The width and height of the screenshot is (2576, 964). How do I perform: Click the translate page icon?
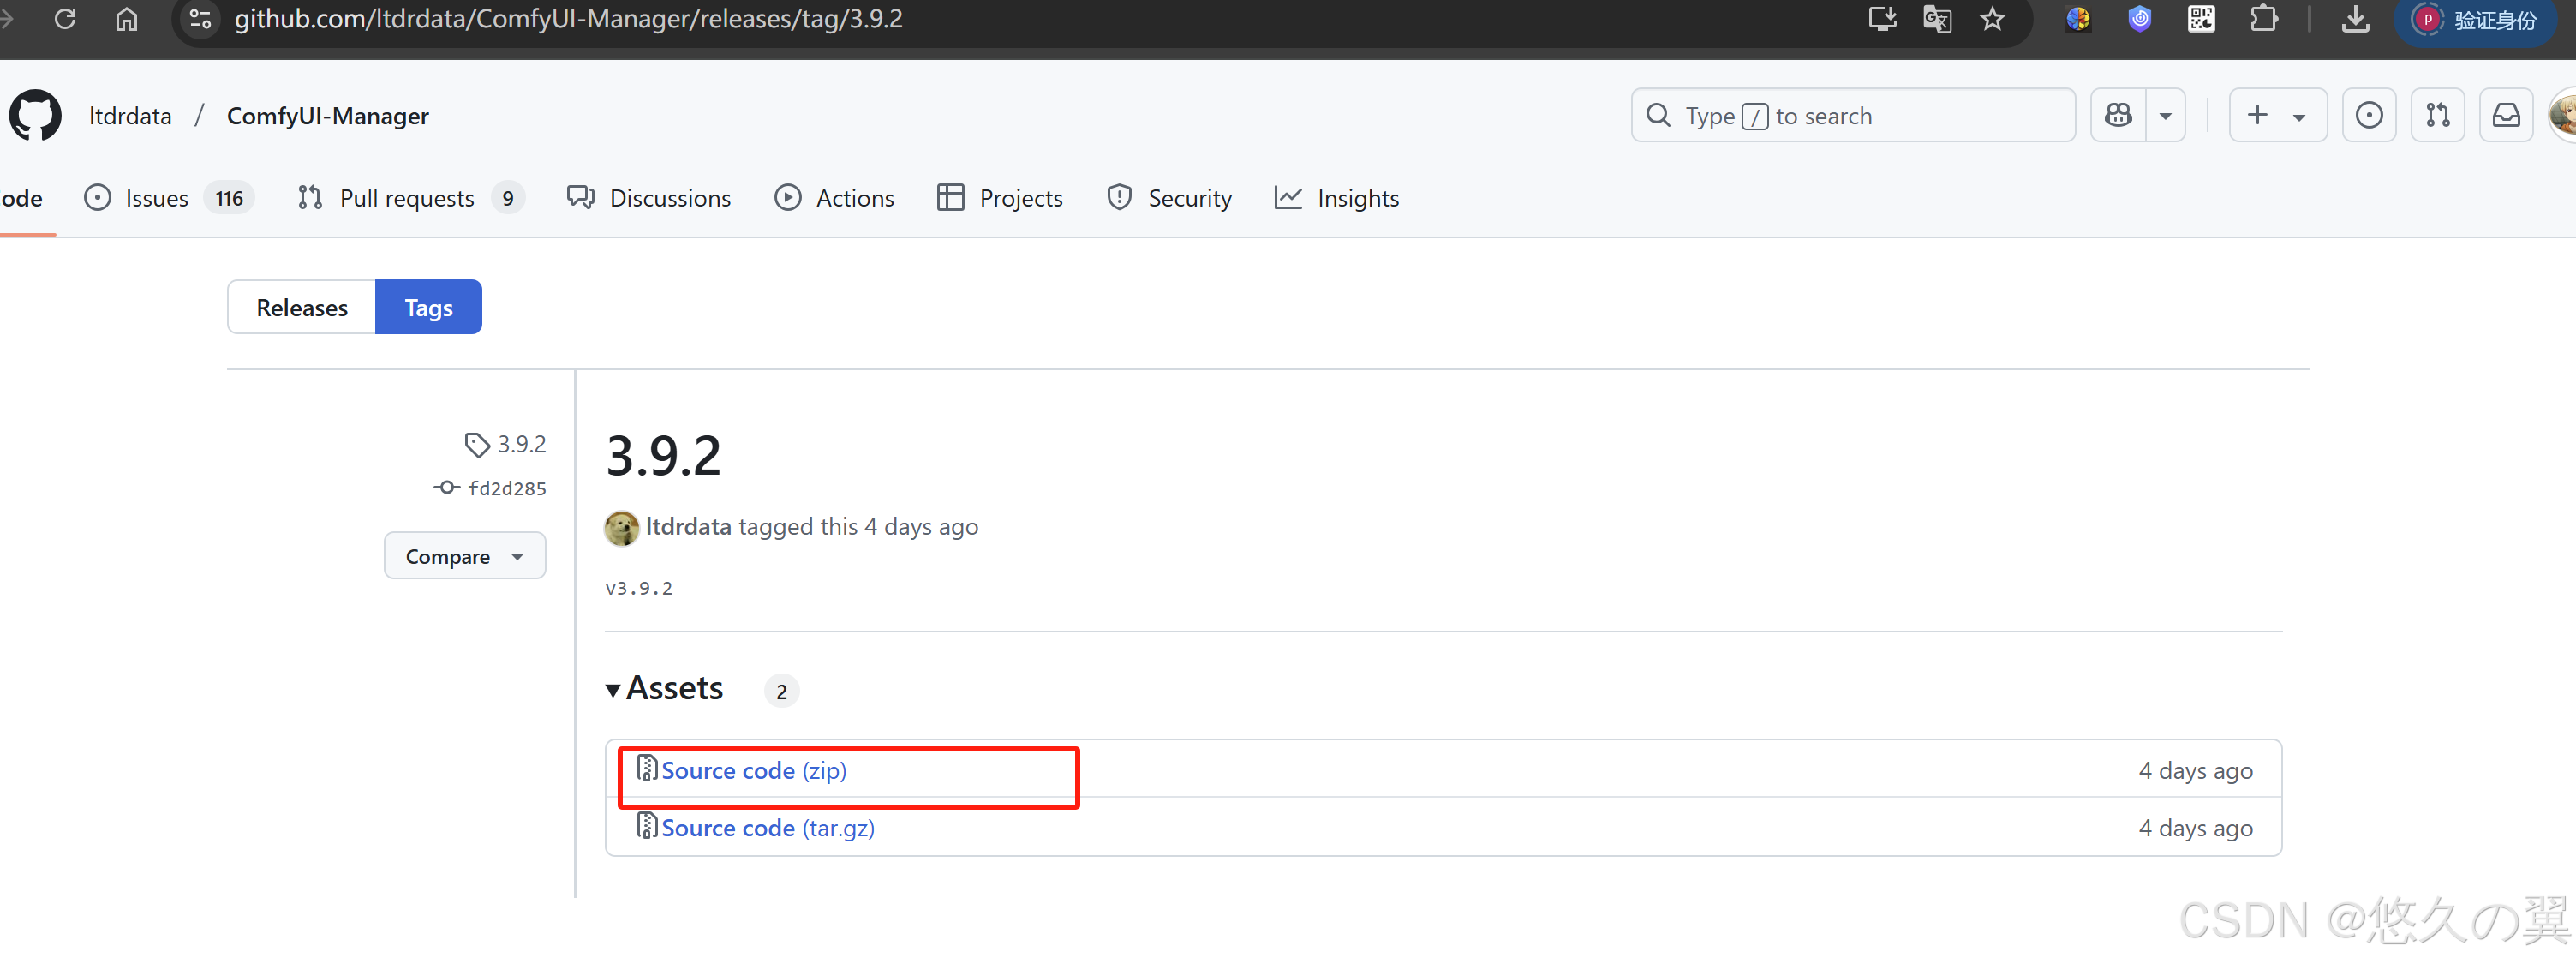click(1937, 19)
